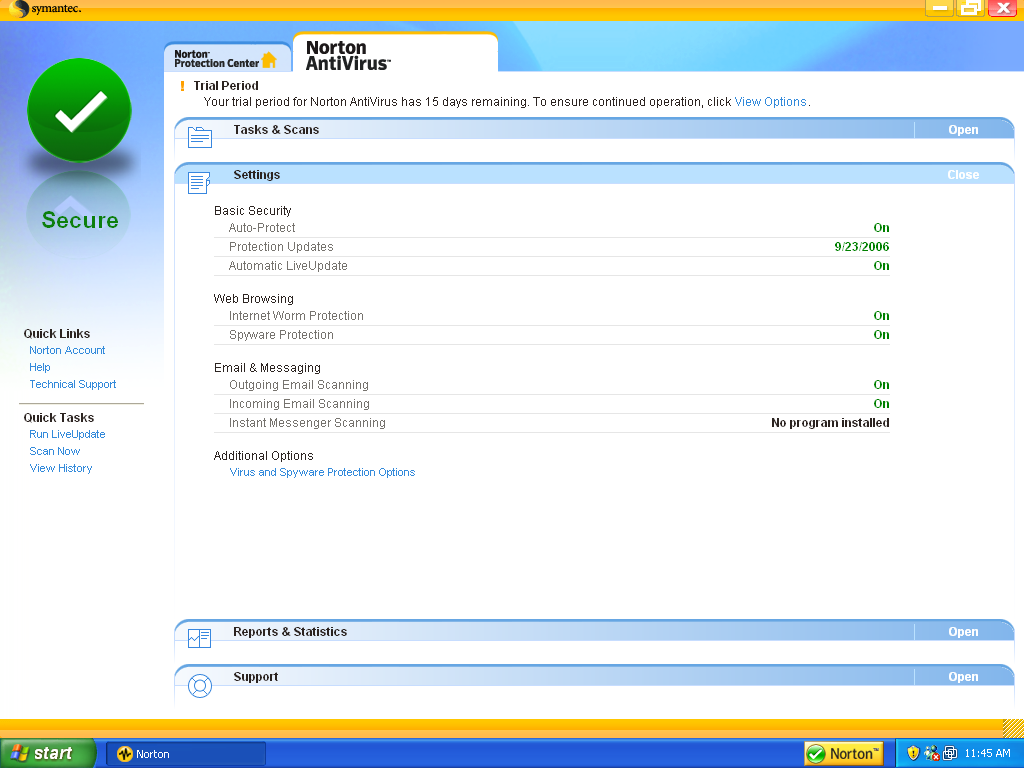1024x768 pixels.
Task: Click the Support lifebuoy icon
Action: pos(200,686)
